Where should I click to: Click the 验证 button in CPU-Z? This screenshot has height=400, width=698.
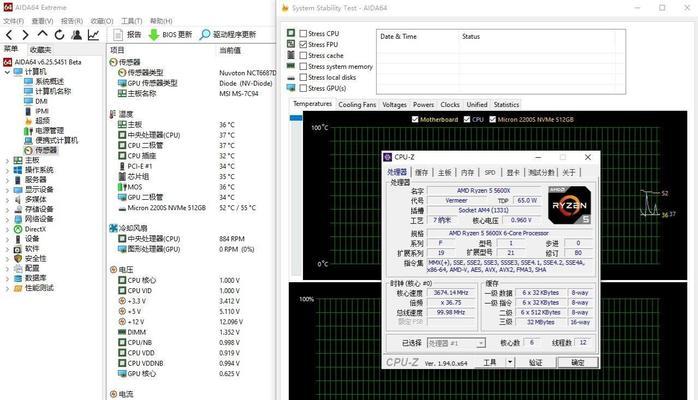536,363
